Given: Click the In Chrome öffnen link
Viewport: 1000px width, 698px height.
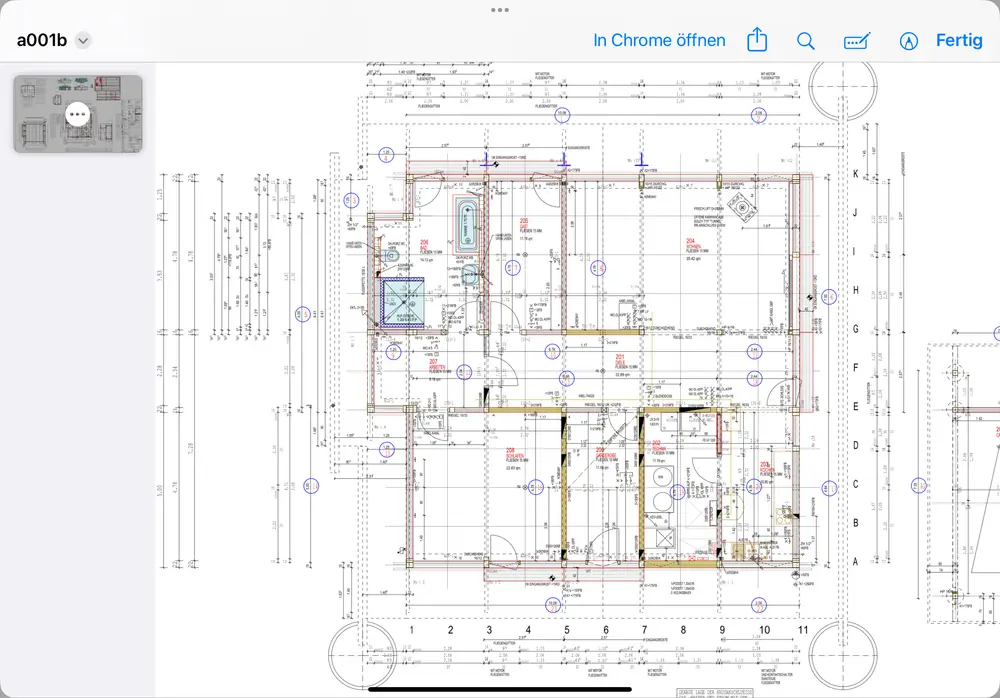Looking at the screenshot, I should pyautogui.click(x=659, y=41).
